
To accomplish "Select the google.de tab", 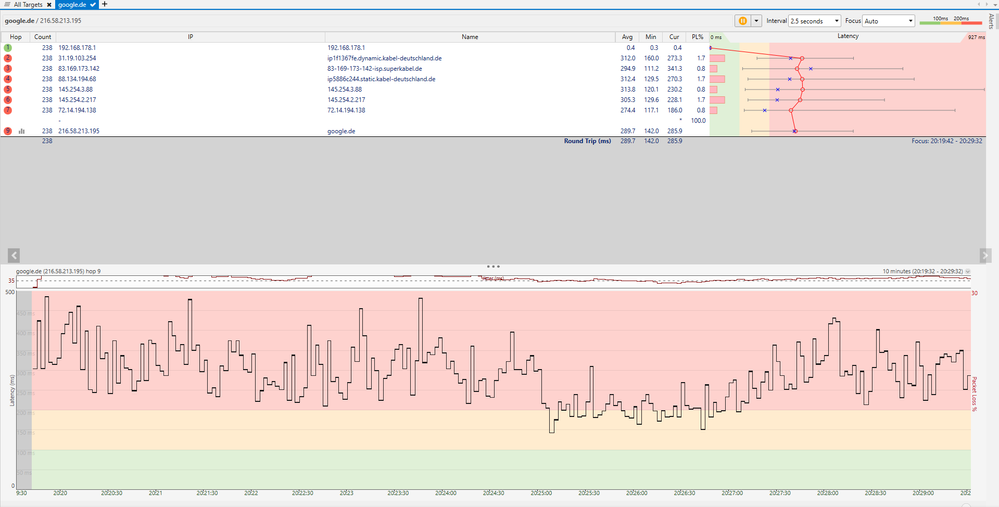I will [x=76, y=4].
